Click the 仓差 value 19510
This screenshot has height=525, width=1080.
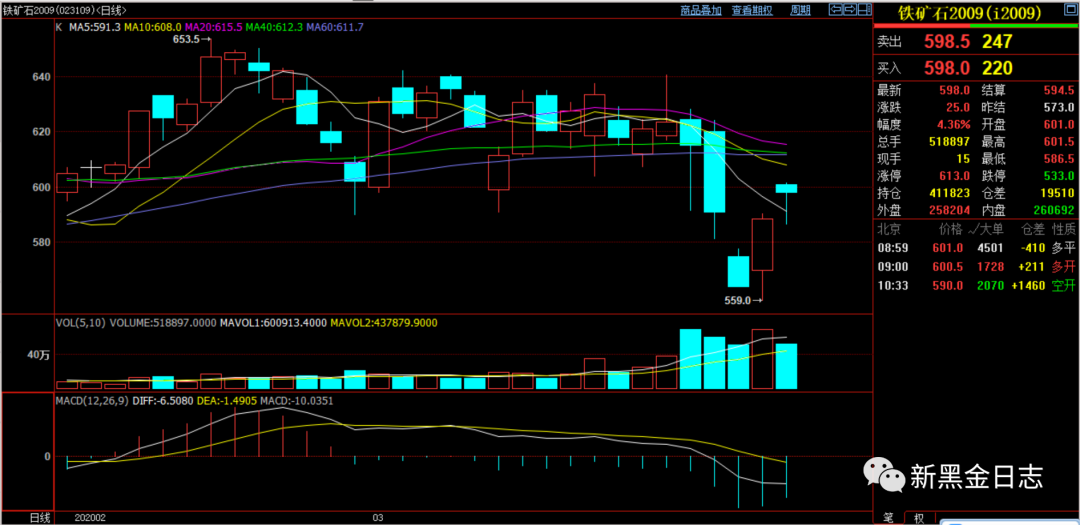(x=1059, y=193)
